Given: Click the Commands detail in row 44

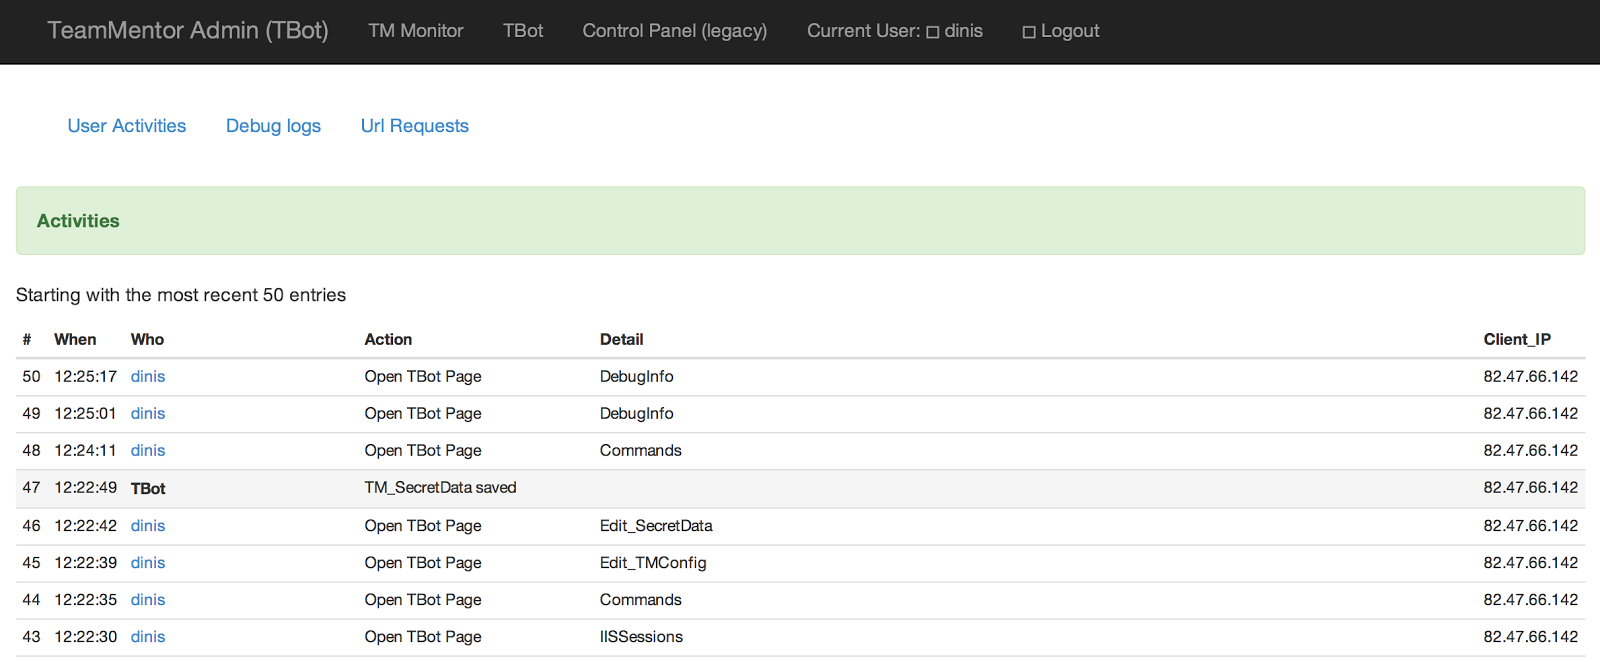Looking at the screenshot, I should pos(640,600).
